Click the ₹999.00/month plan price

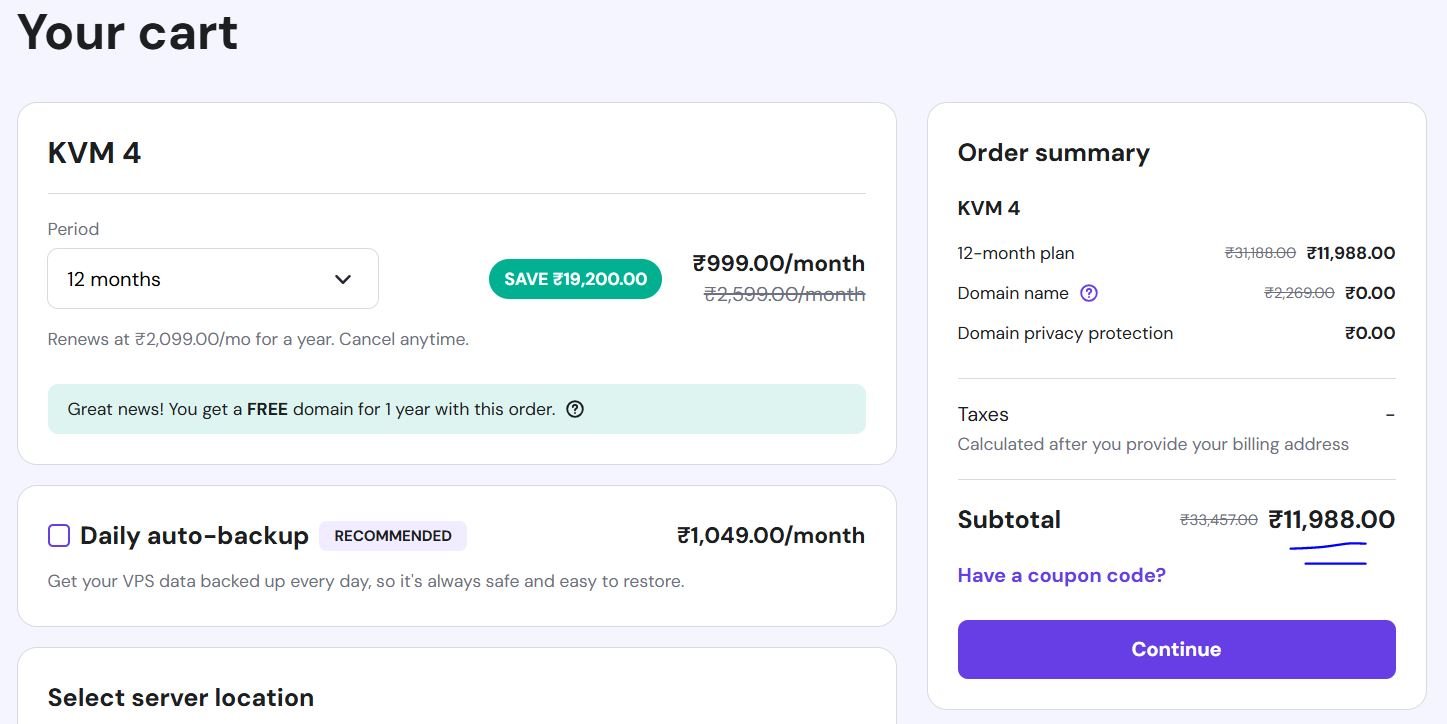pos(778,264)
